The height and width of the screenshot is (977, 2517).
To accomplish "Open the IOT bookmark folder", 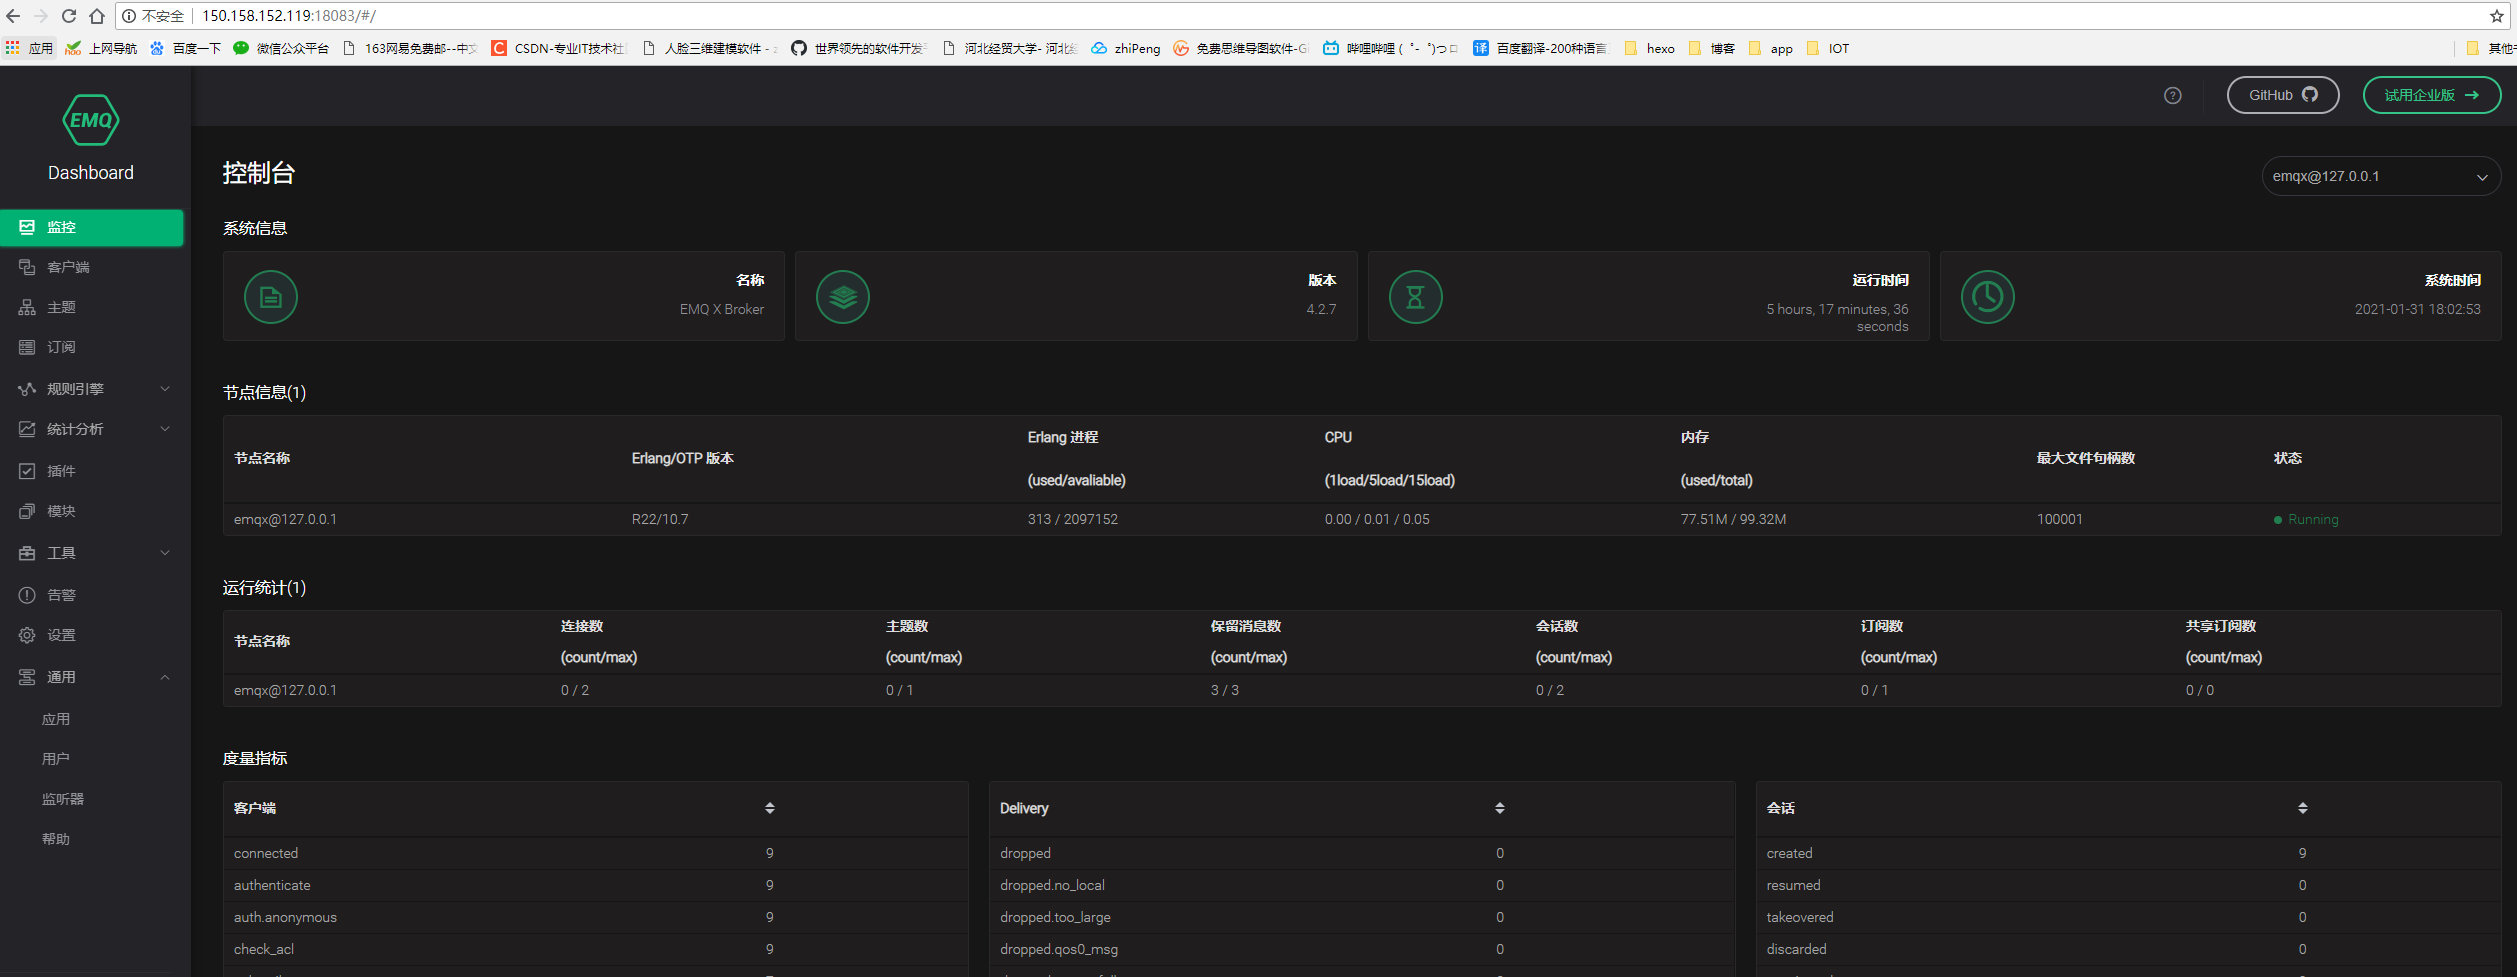I will click(1829, 48).
